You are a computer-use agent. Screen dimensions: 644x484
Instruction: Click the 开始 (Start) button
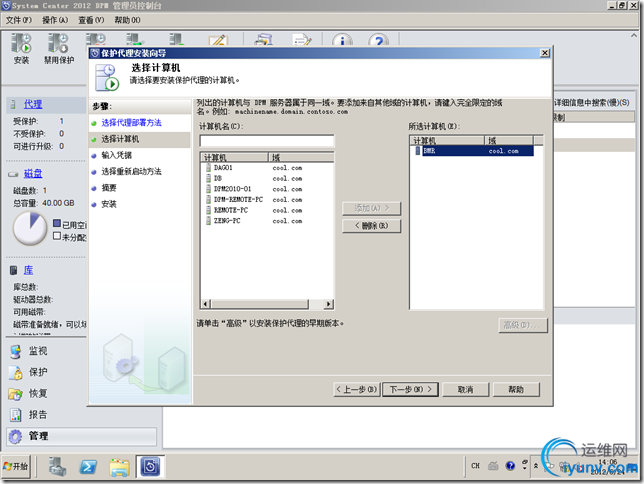[x=16, y=466]
